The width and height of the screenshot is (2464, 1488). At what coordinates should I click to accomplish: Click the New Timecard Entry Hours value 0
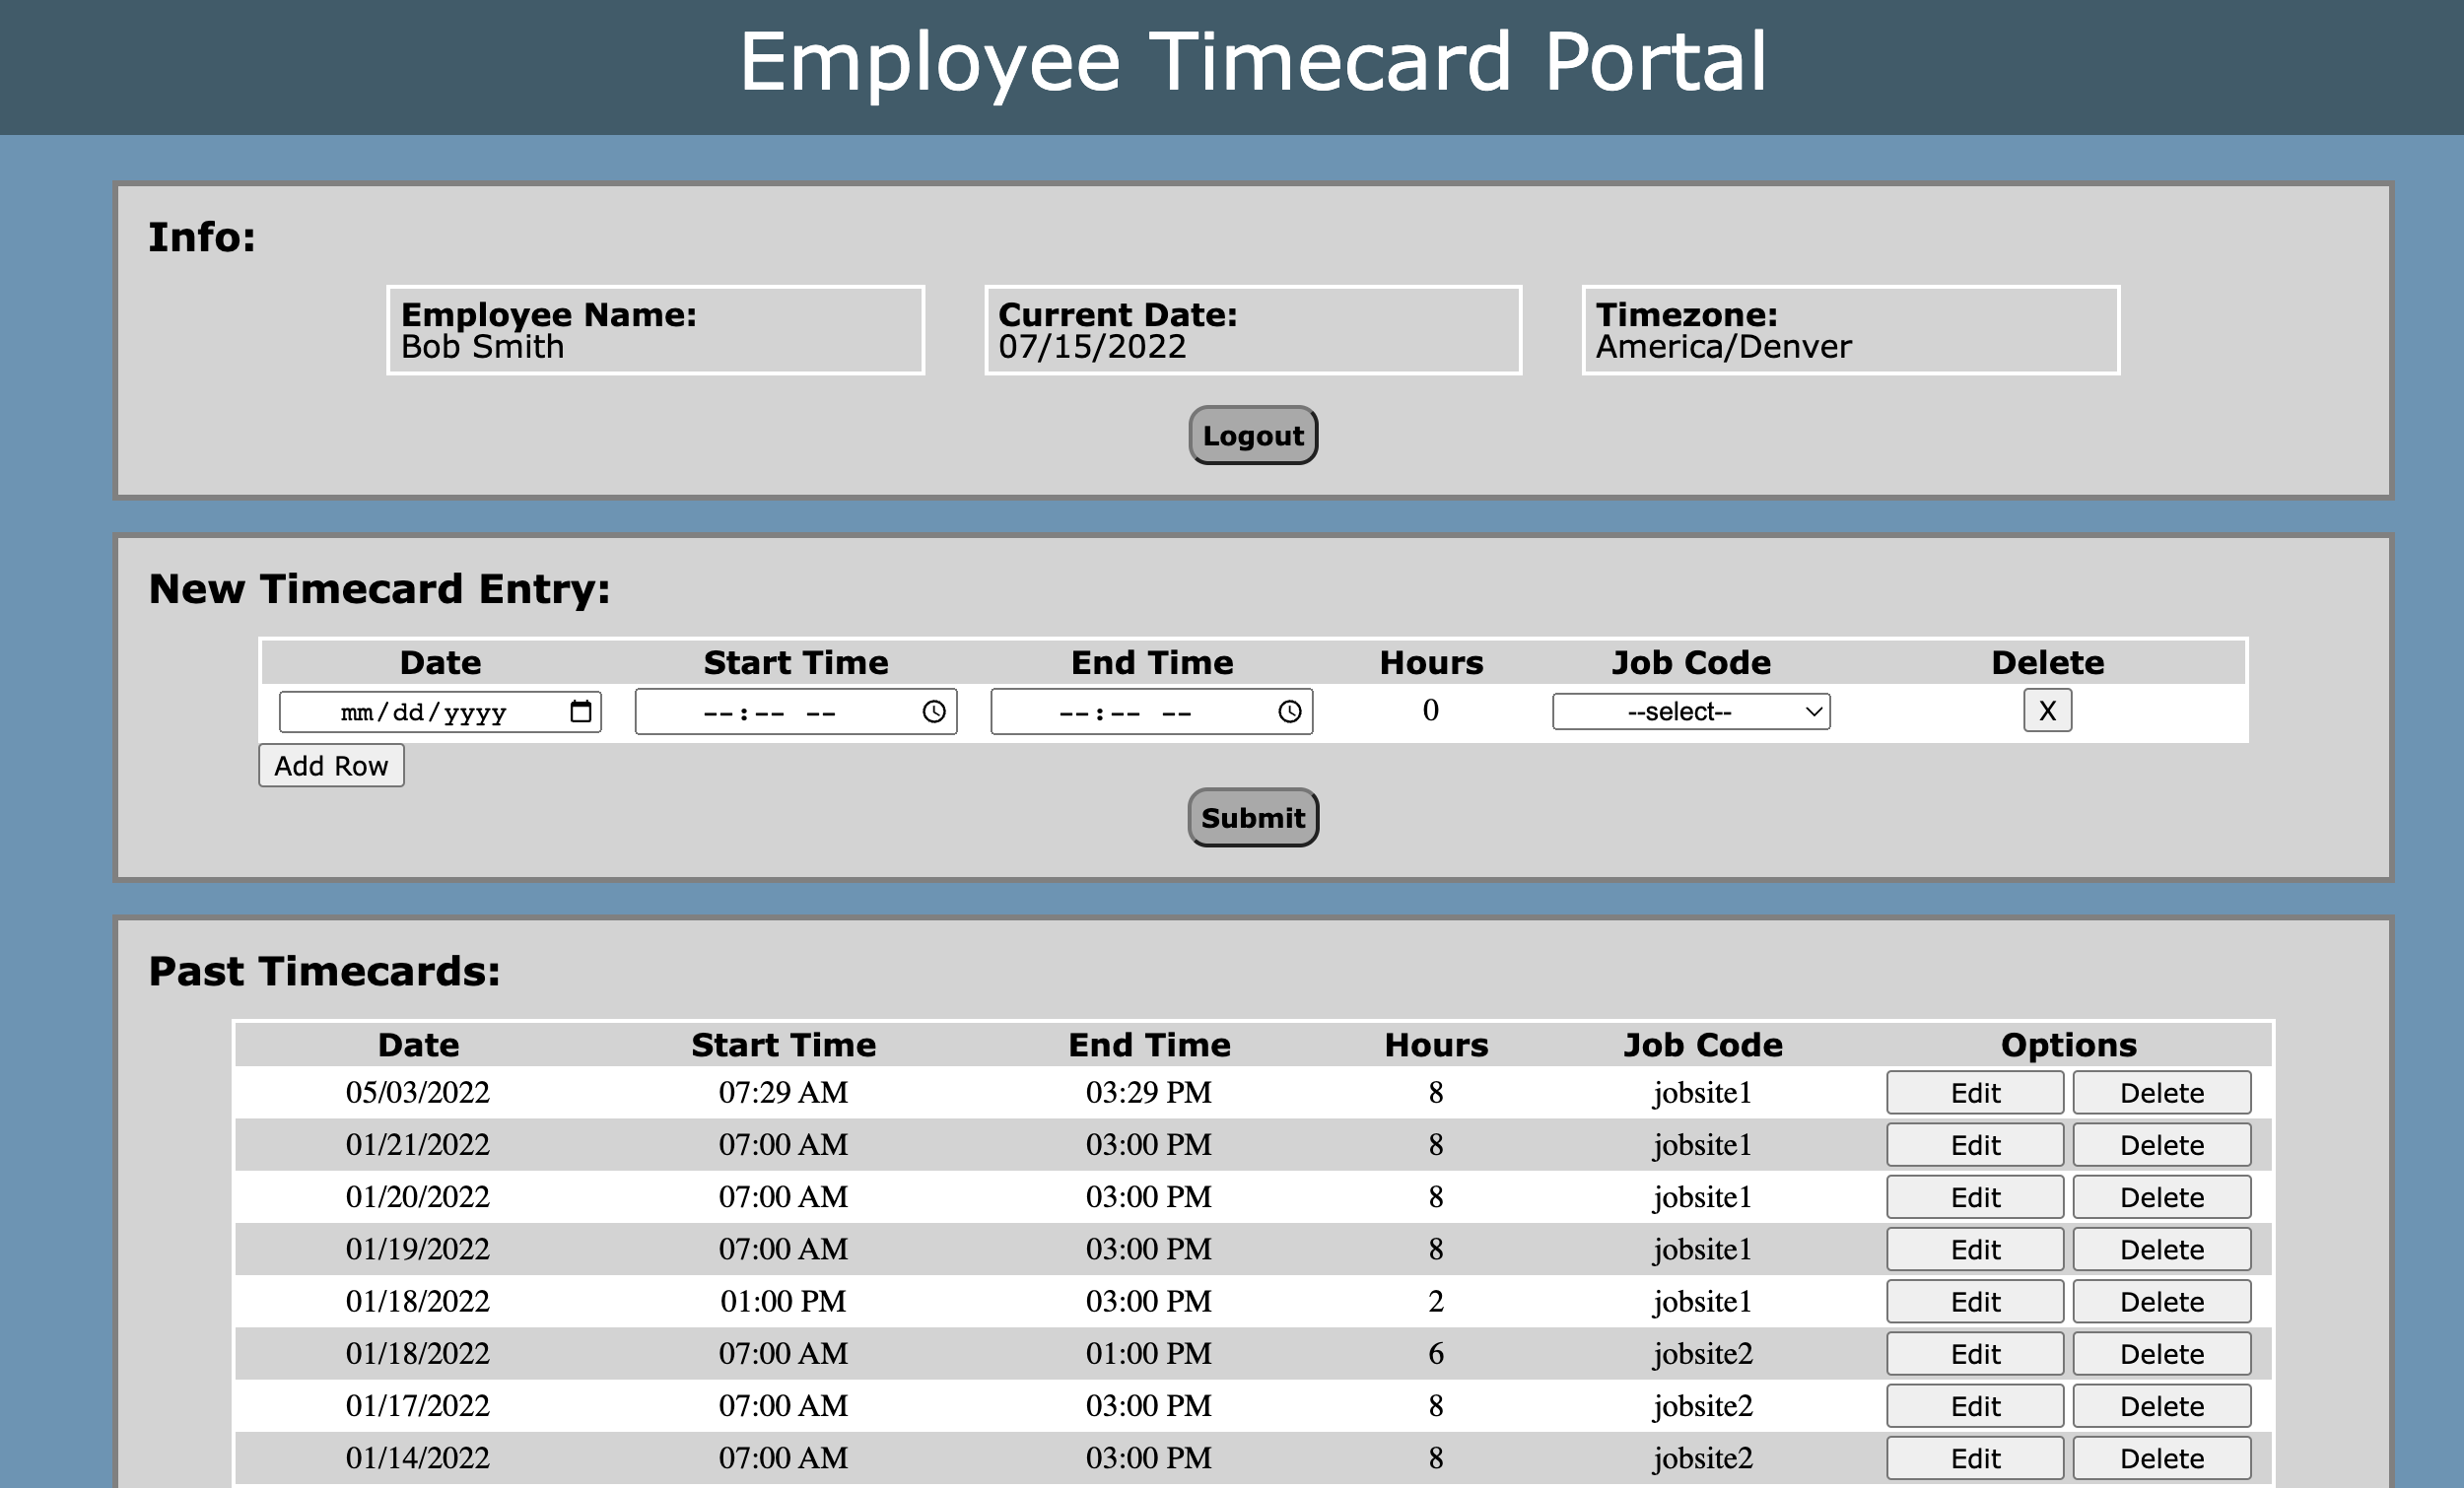[1431, 710]
